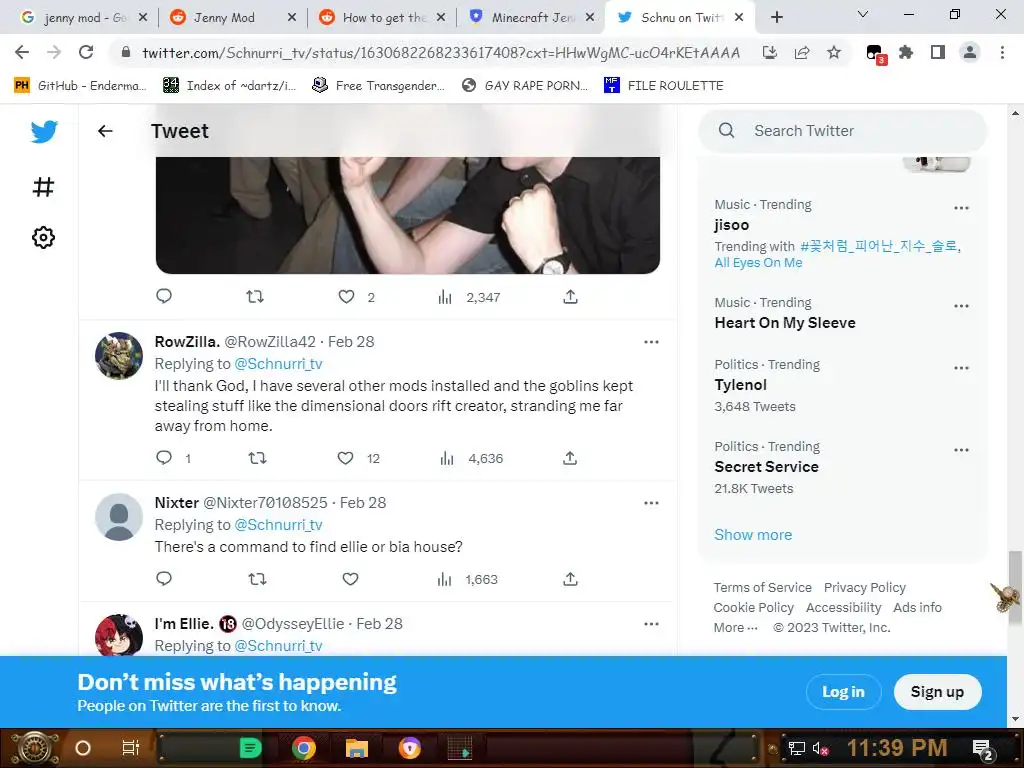
Task: Retweet Nixter's tweet
Action: 257,579
